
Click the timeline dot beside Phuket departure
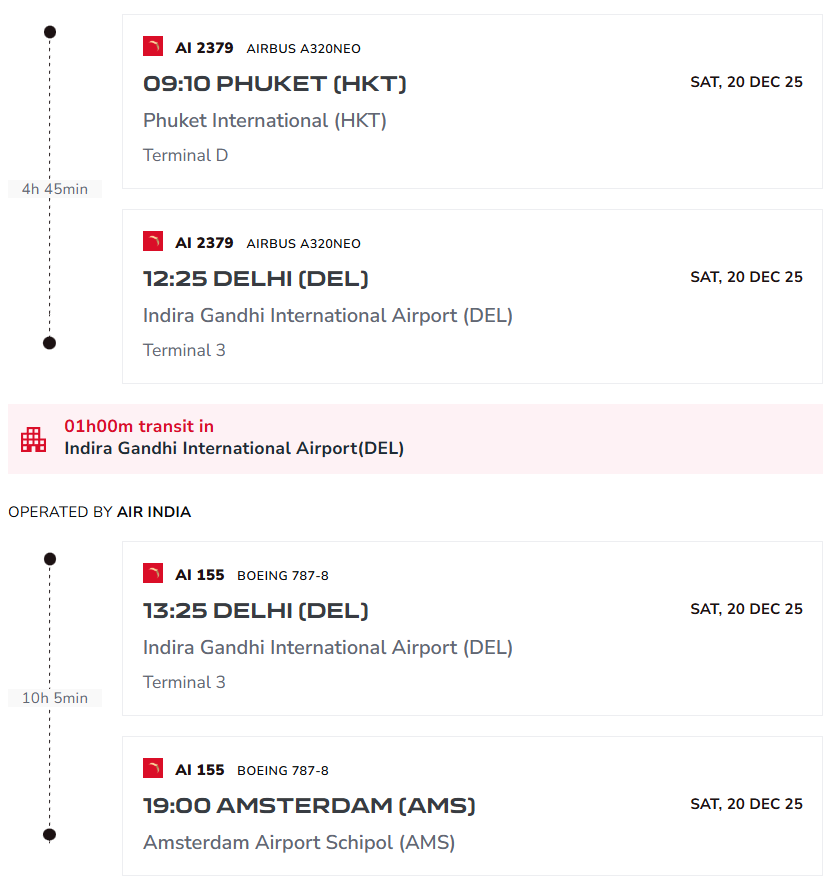click(50, 32)
